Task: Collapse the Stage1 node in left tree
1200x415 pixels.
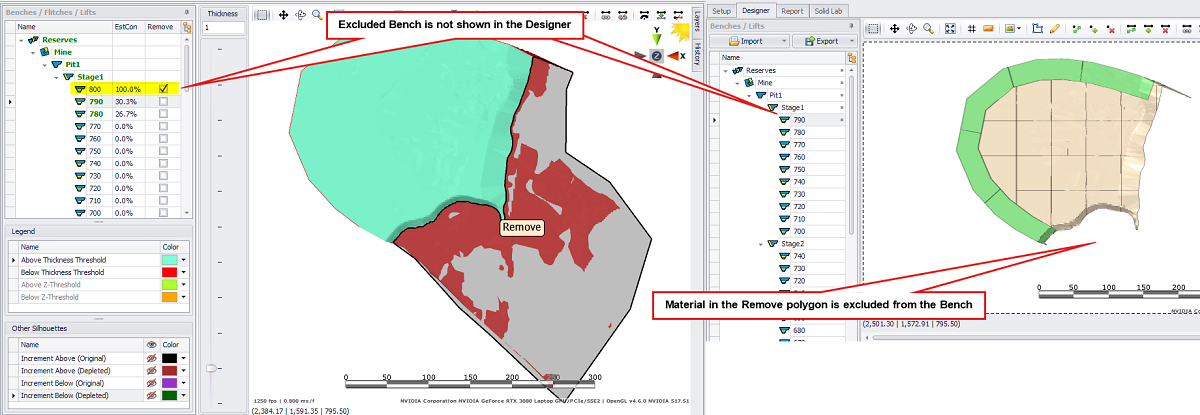Action: (x=56, y=76)
